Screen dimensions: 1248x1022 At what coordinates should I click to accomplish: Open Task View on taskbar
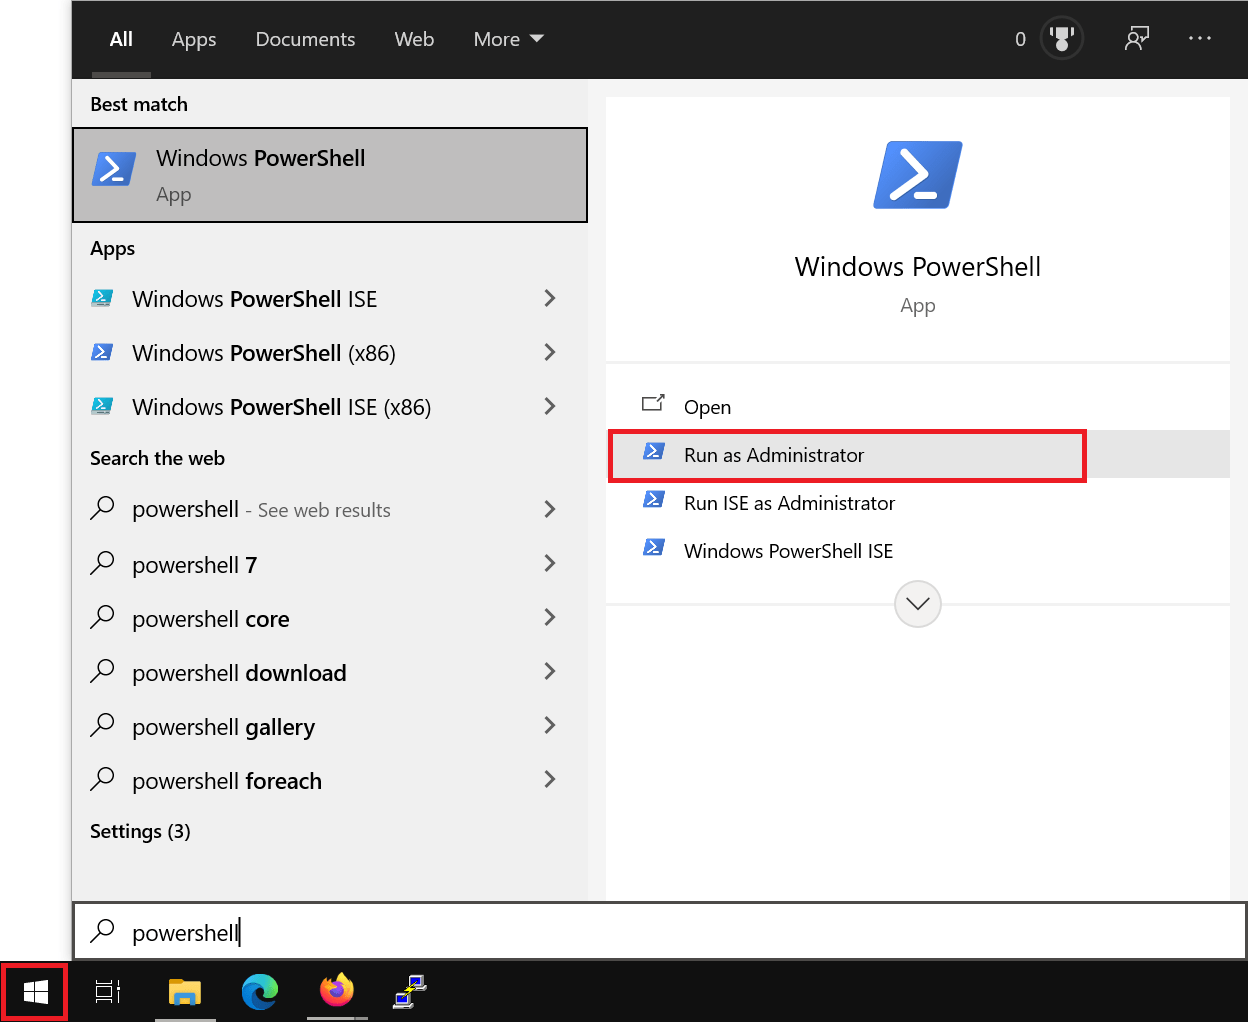click(108, 991)
